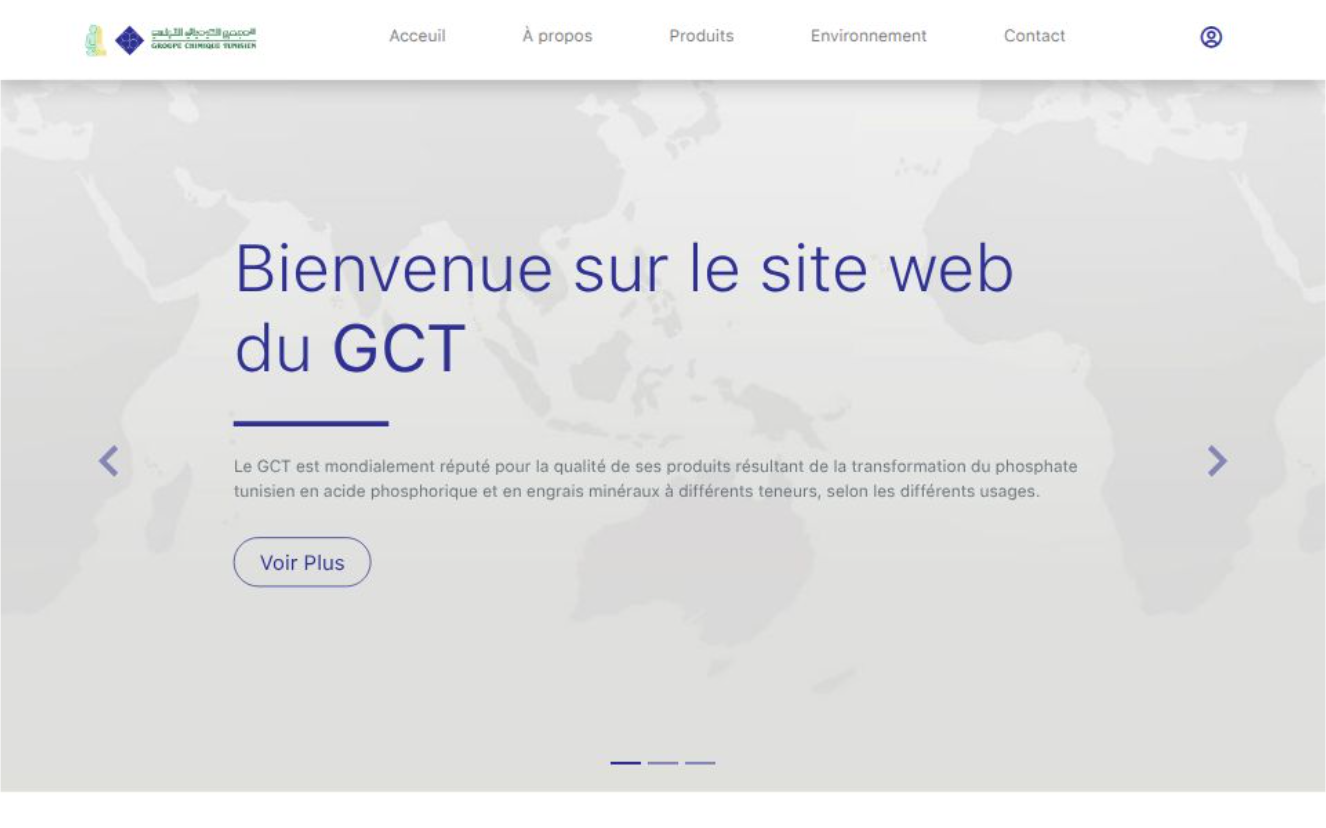The width and height of the screenshot is (1326, 828).
Task: Select the first carousel slide indicator
Action: (x=625, y=763)
